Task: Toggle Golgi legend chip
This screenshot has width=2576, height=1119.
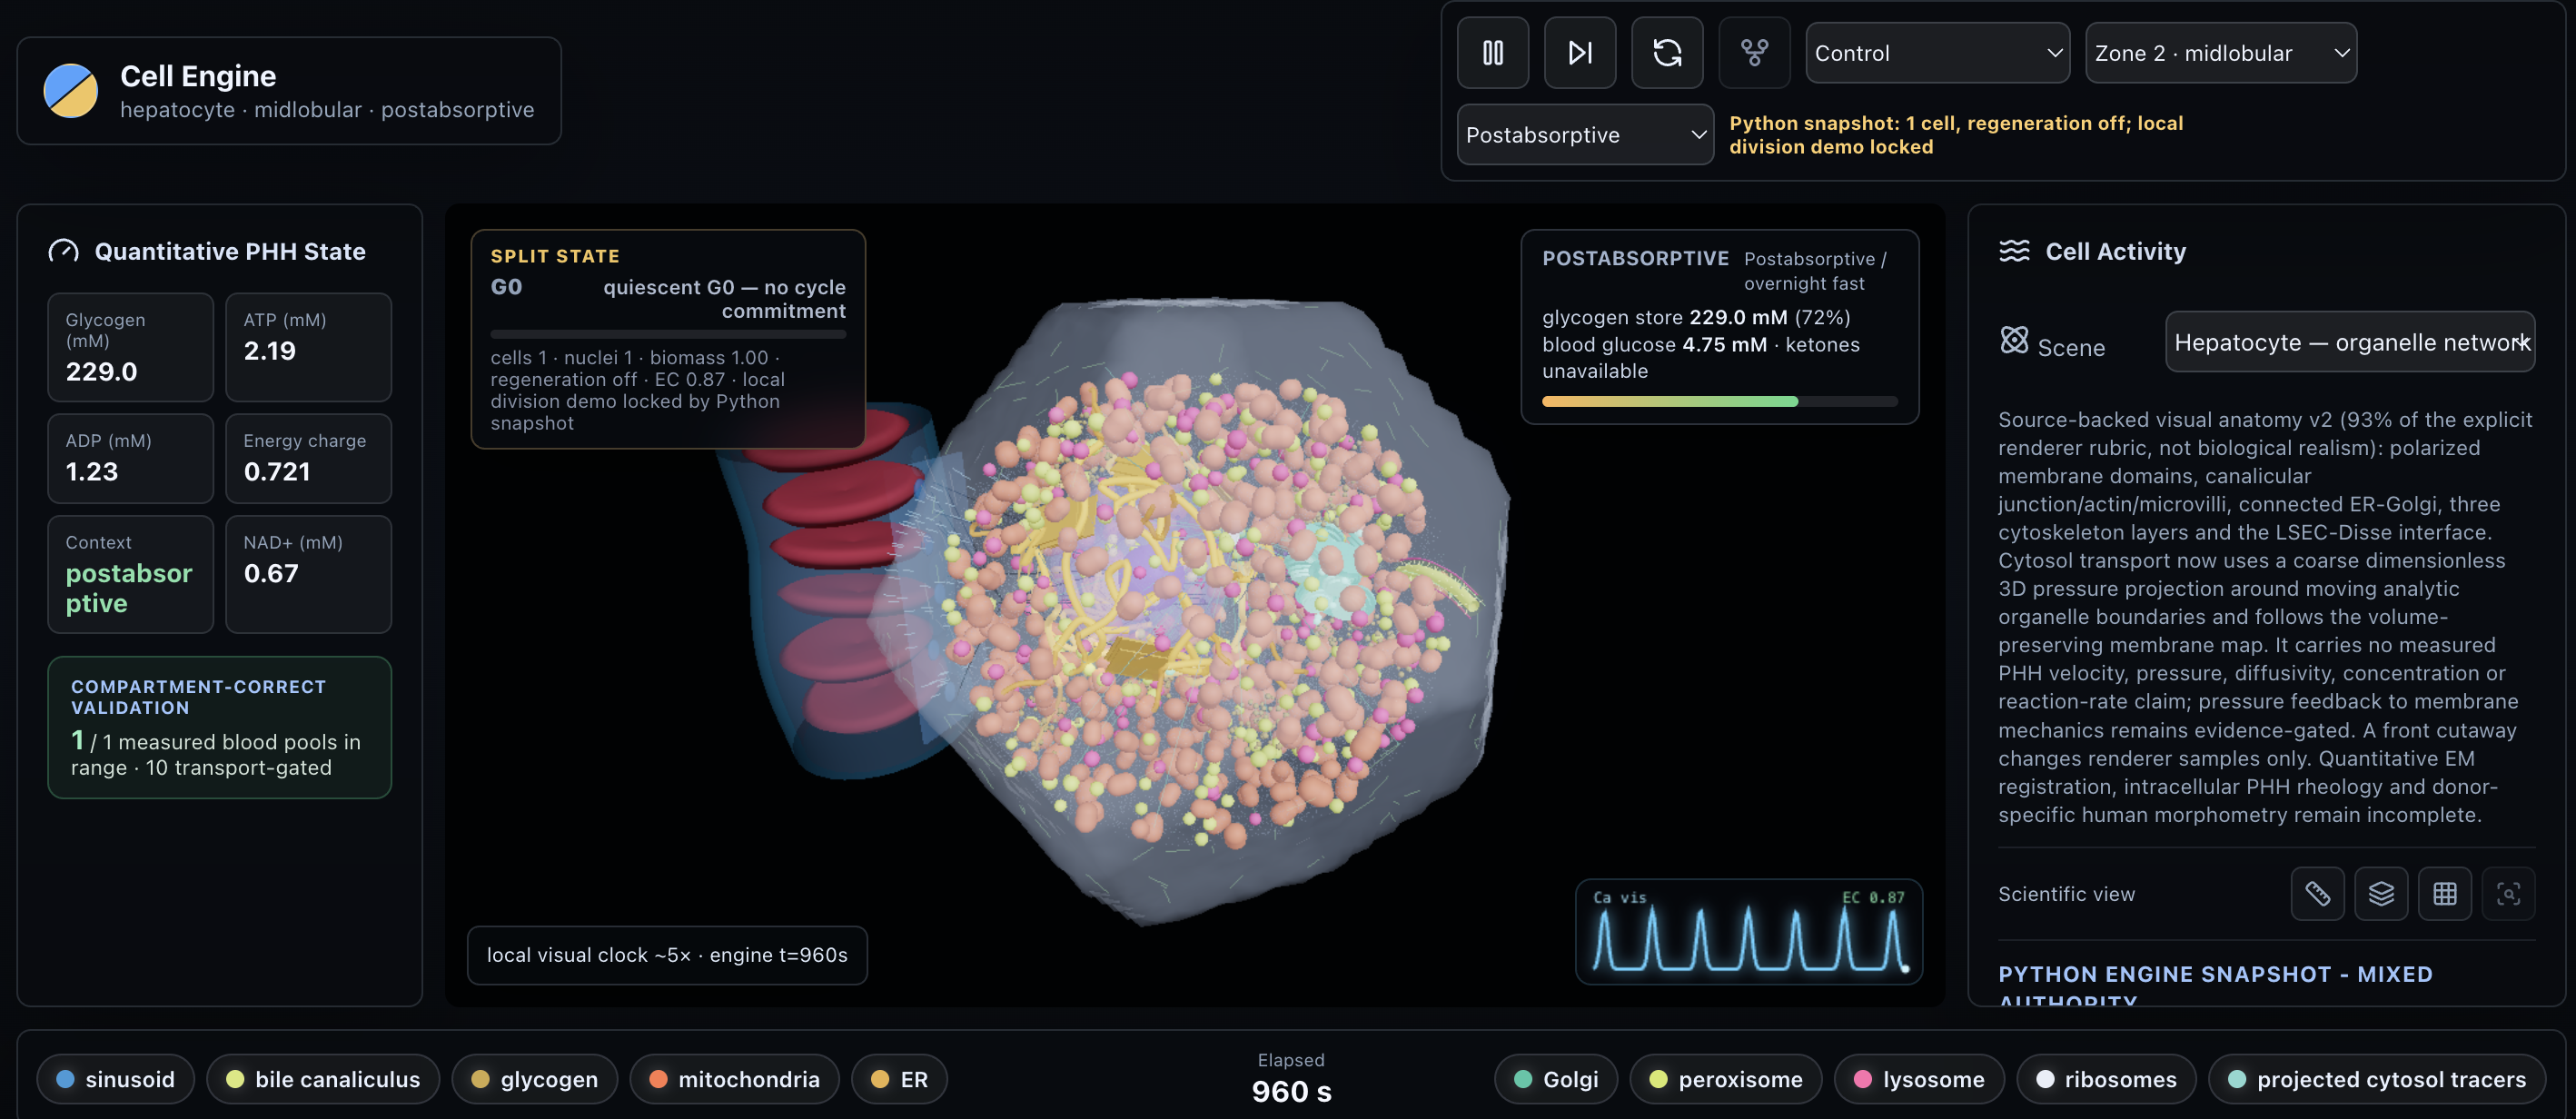Action: coord(1556,1079)
